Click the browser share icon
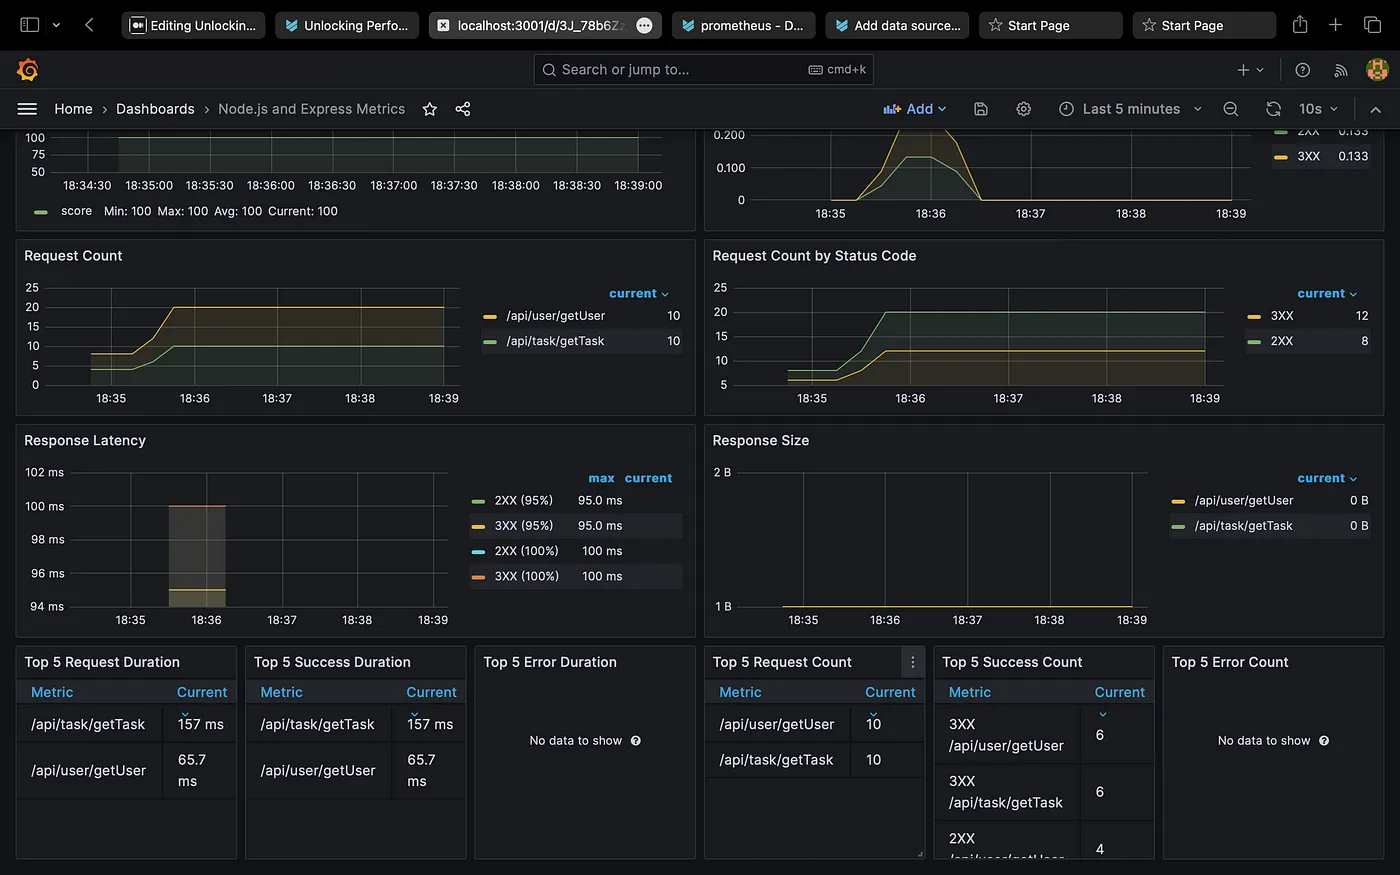The image size is (1400, 875). pos(1300,25)
